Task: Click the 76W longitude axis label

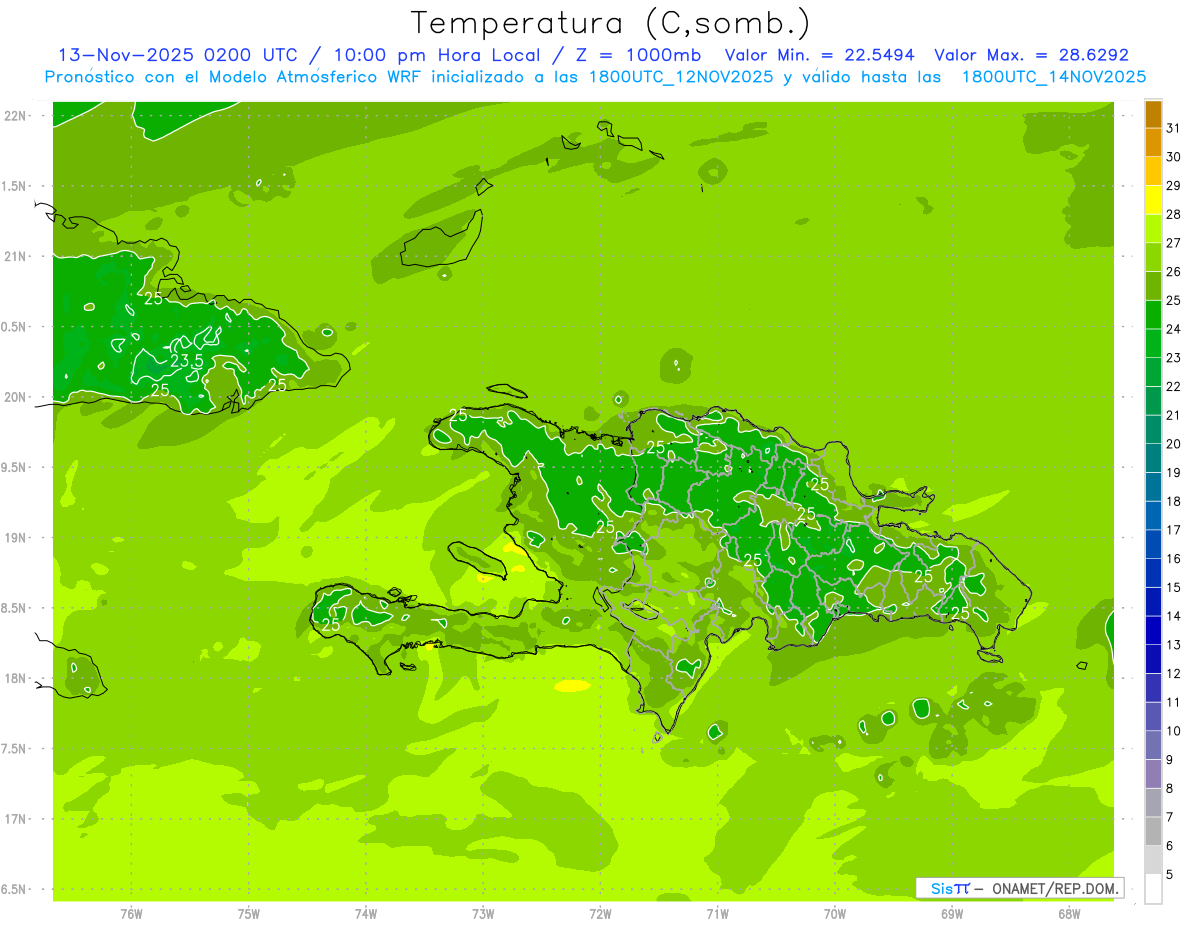Action: click(131, 913)
